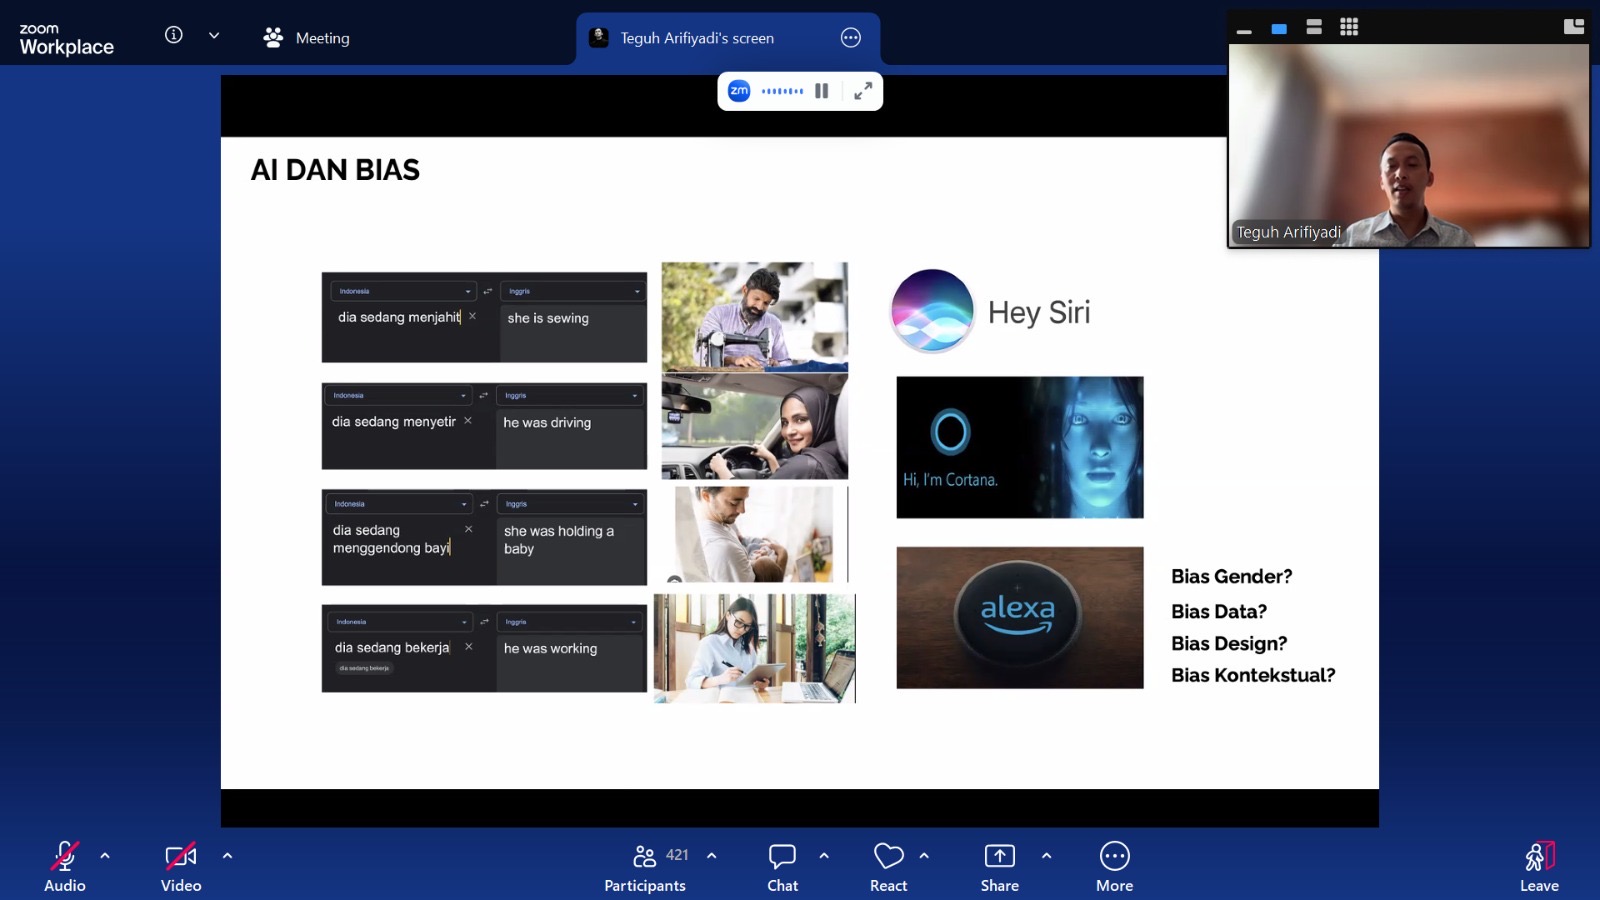Switch to the Meeting tab
The height and width of the screenshot is (900, 1600).
(x=306, y=38)
